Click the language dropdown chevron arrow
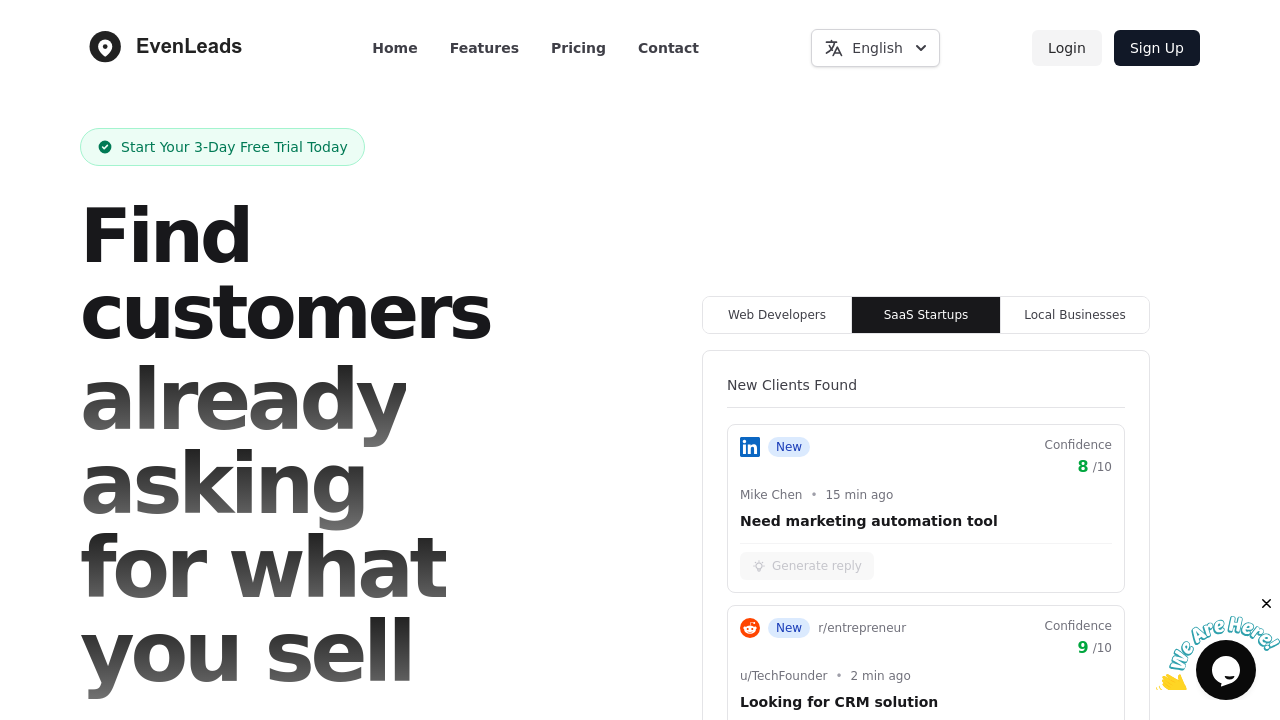 pos(921,48)
